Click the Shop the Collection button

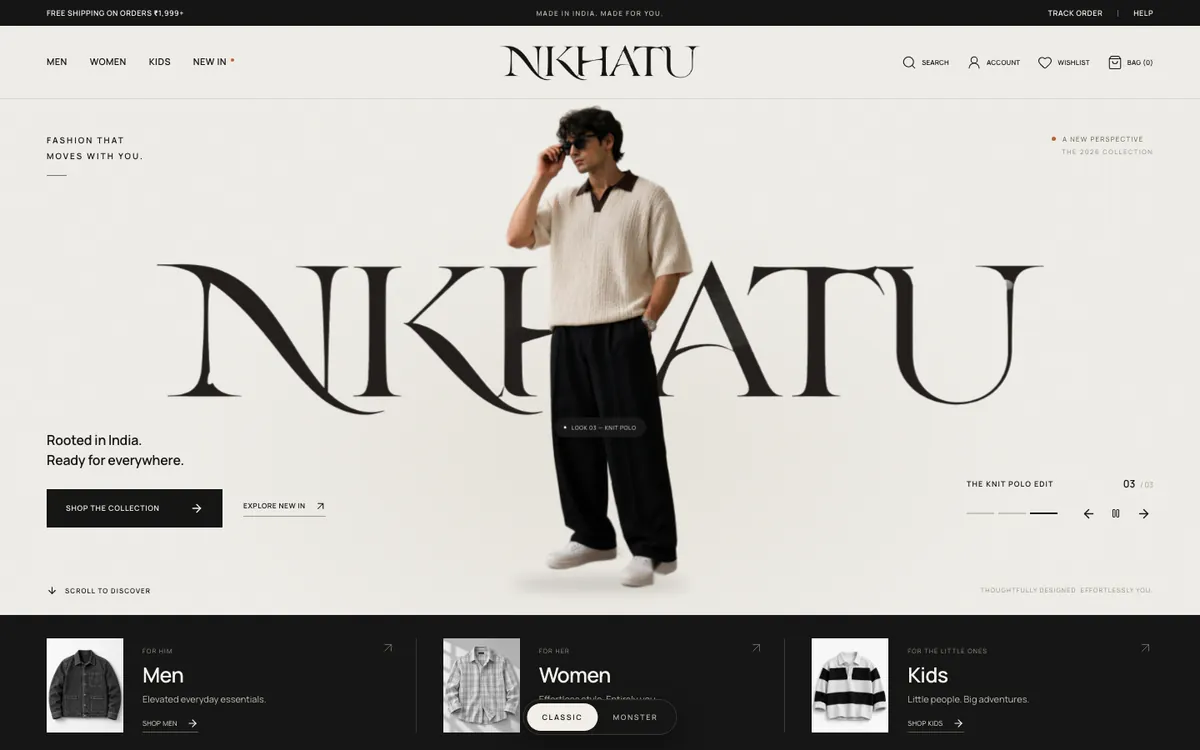tap(134, 508)
